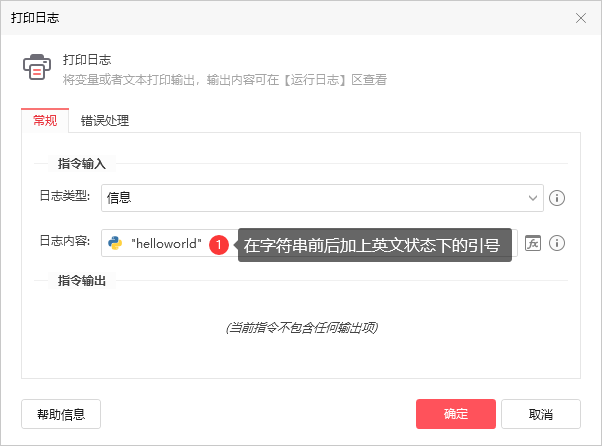Viewport: 602px width, 446px height.
Task: Open 帮助信息
Action: tap(61, 414)
